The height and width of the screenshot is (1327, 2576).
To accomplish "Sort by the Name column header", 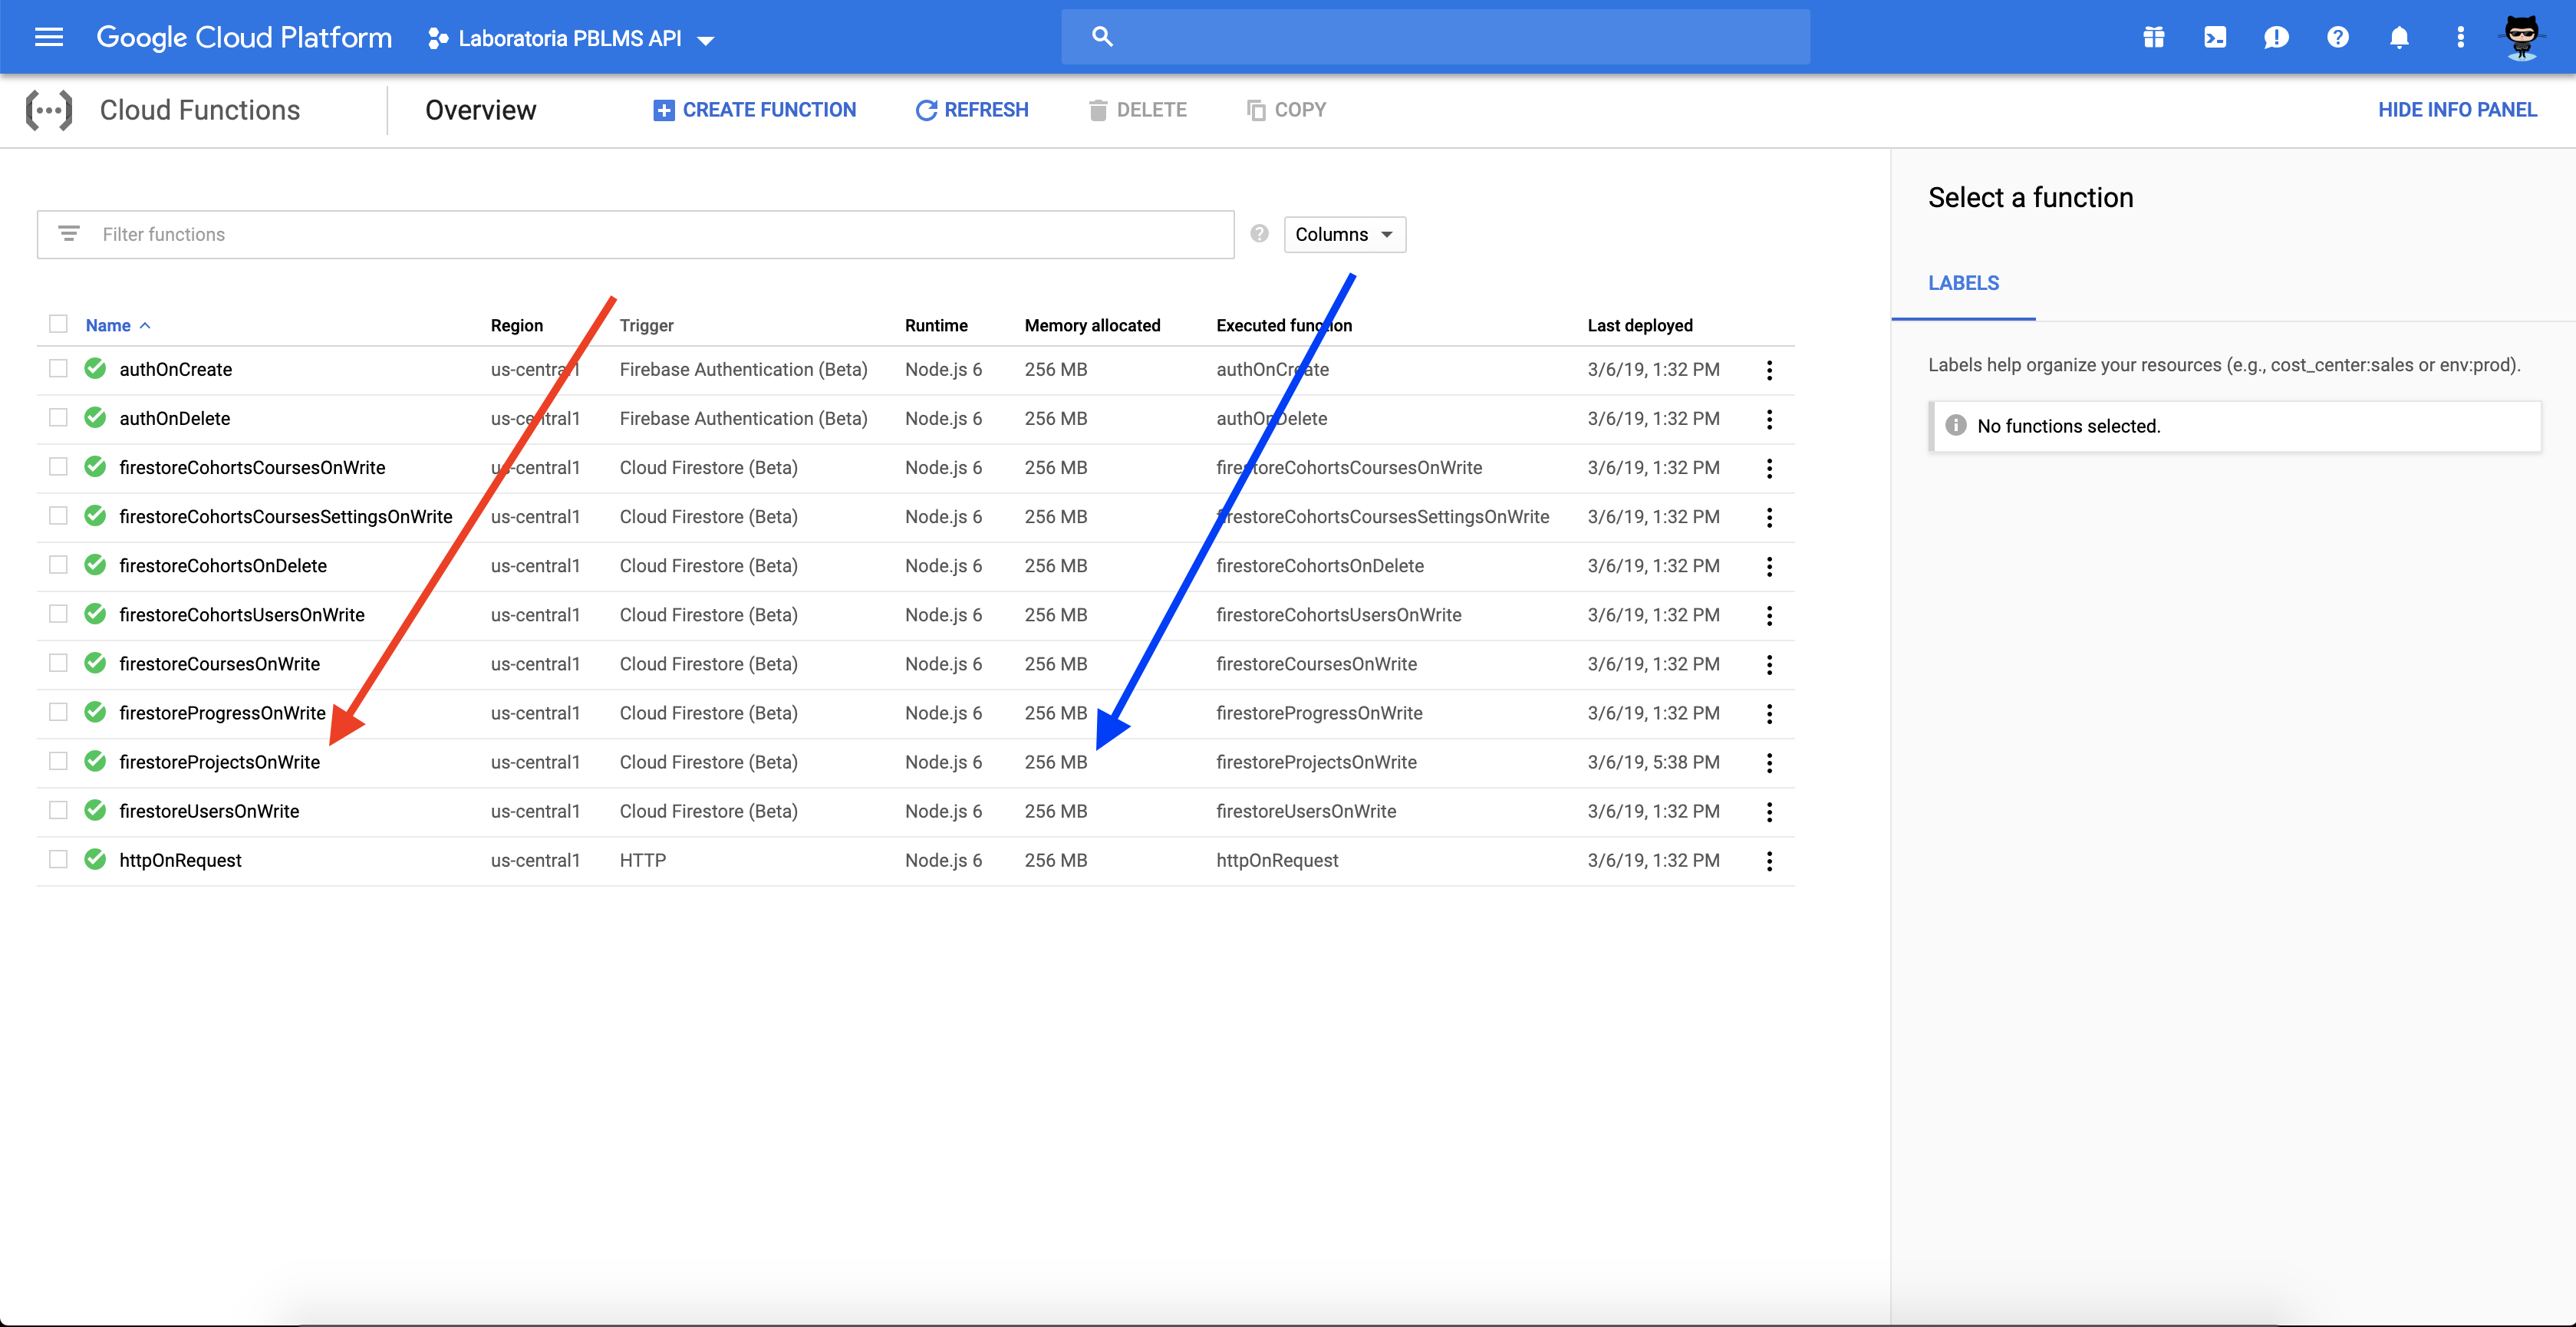I will pos(108,325).
